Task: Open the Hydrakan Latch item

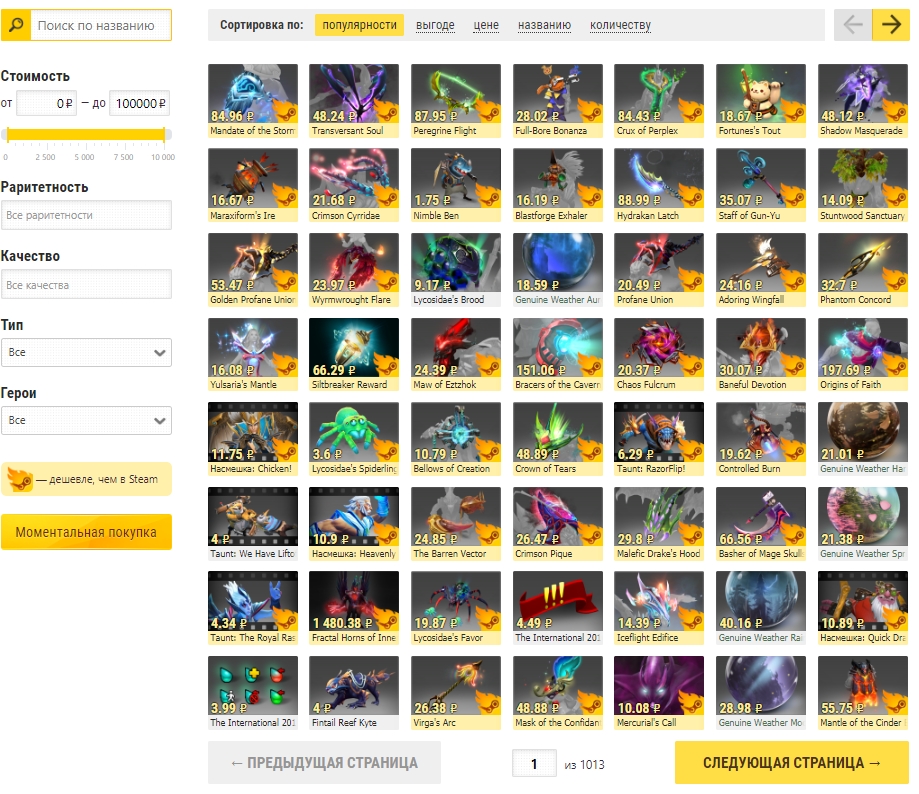Action: (659, 185)
